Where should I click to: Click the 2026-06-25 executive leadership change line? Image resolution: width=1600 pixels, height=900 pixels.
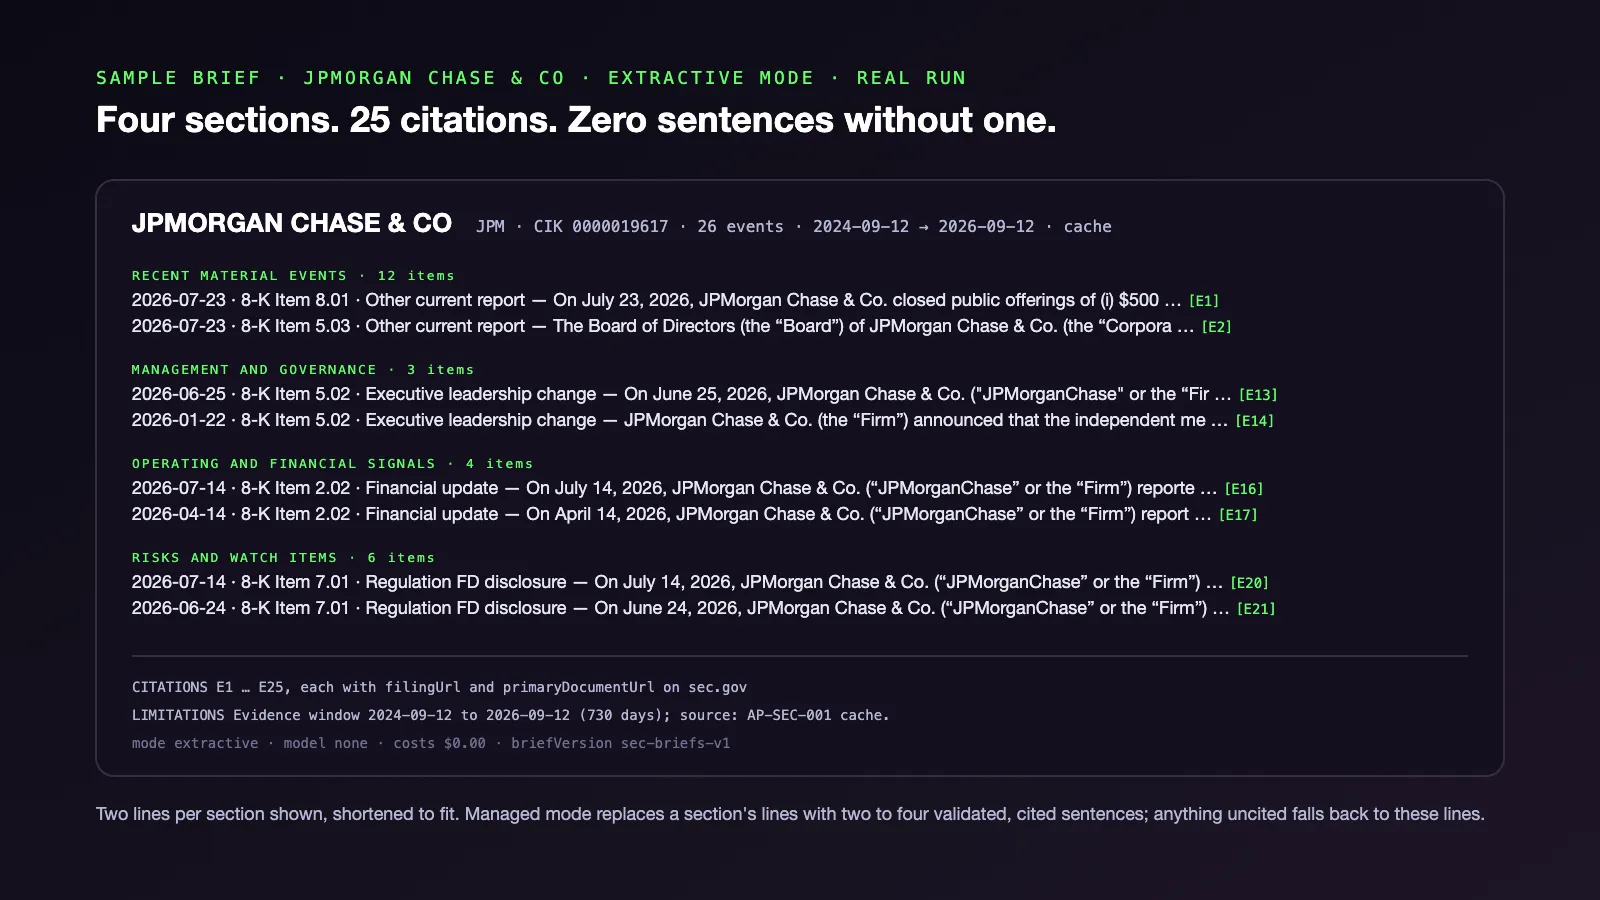coord(704,394)
